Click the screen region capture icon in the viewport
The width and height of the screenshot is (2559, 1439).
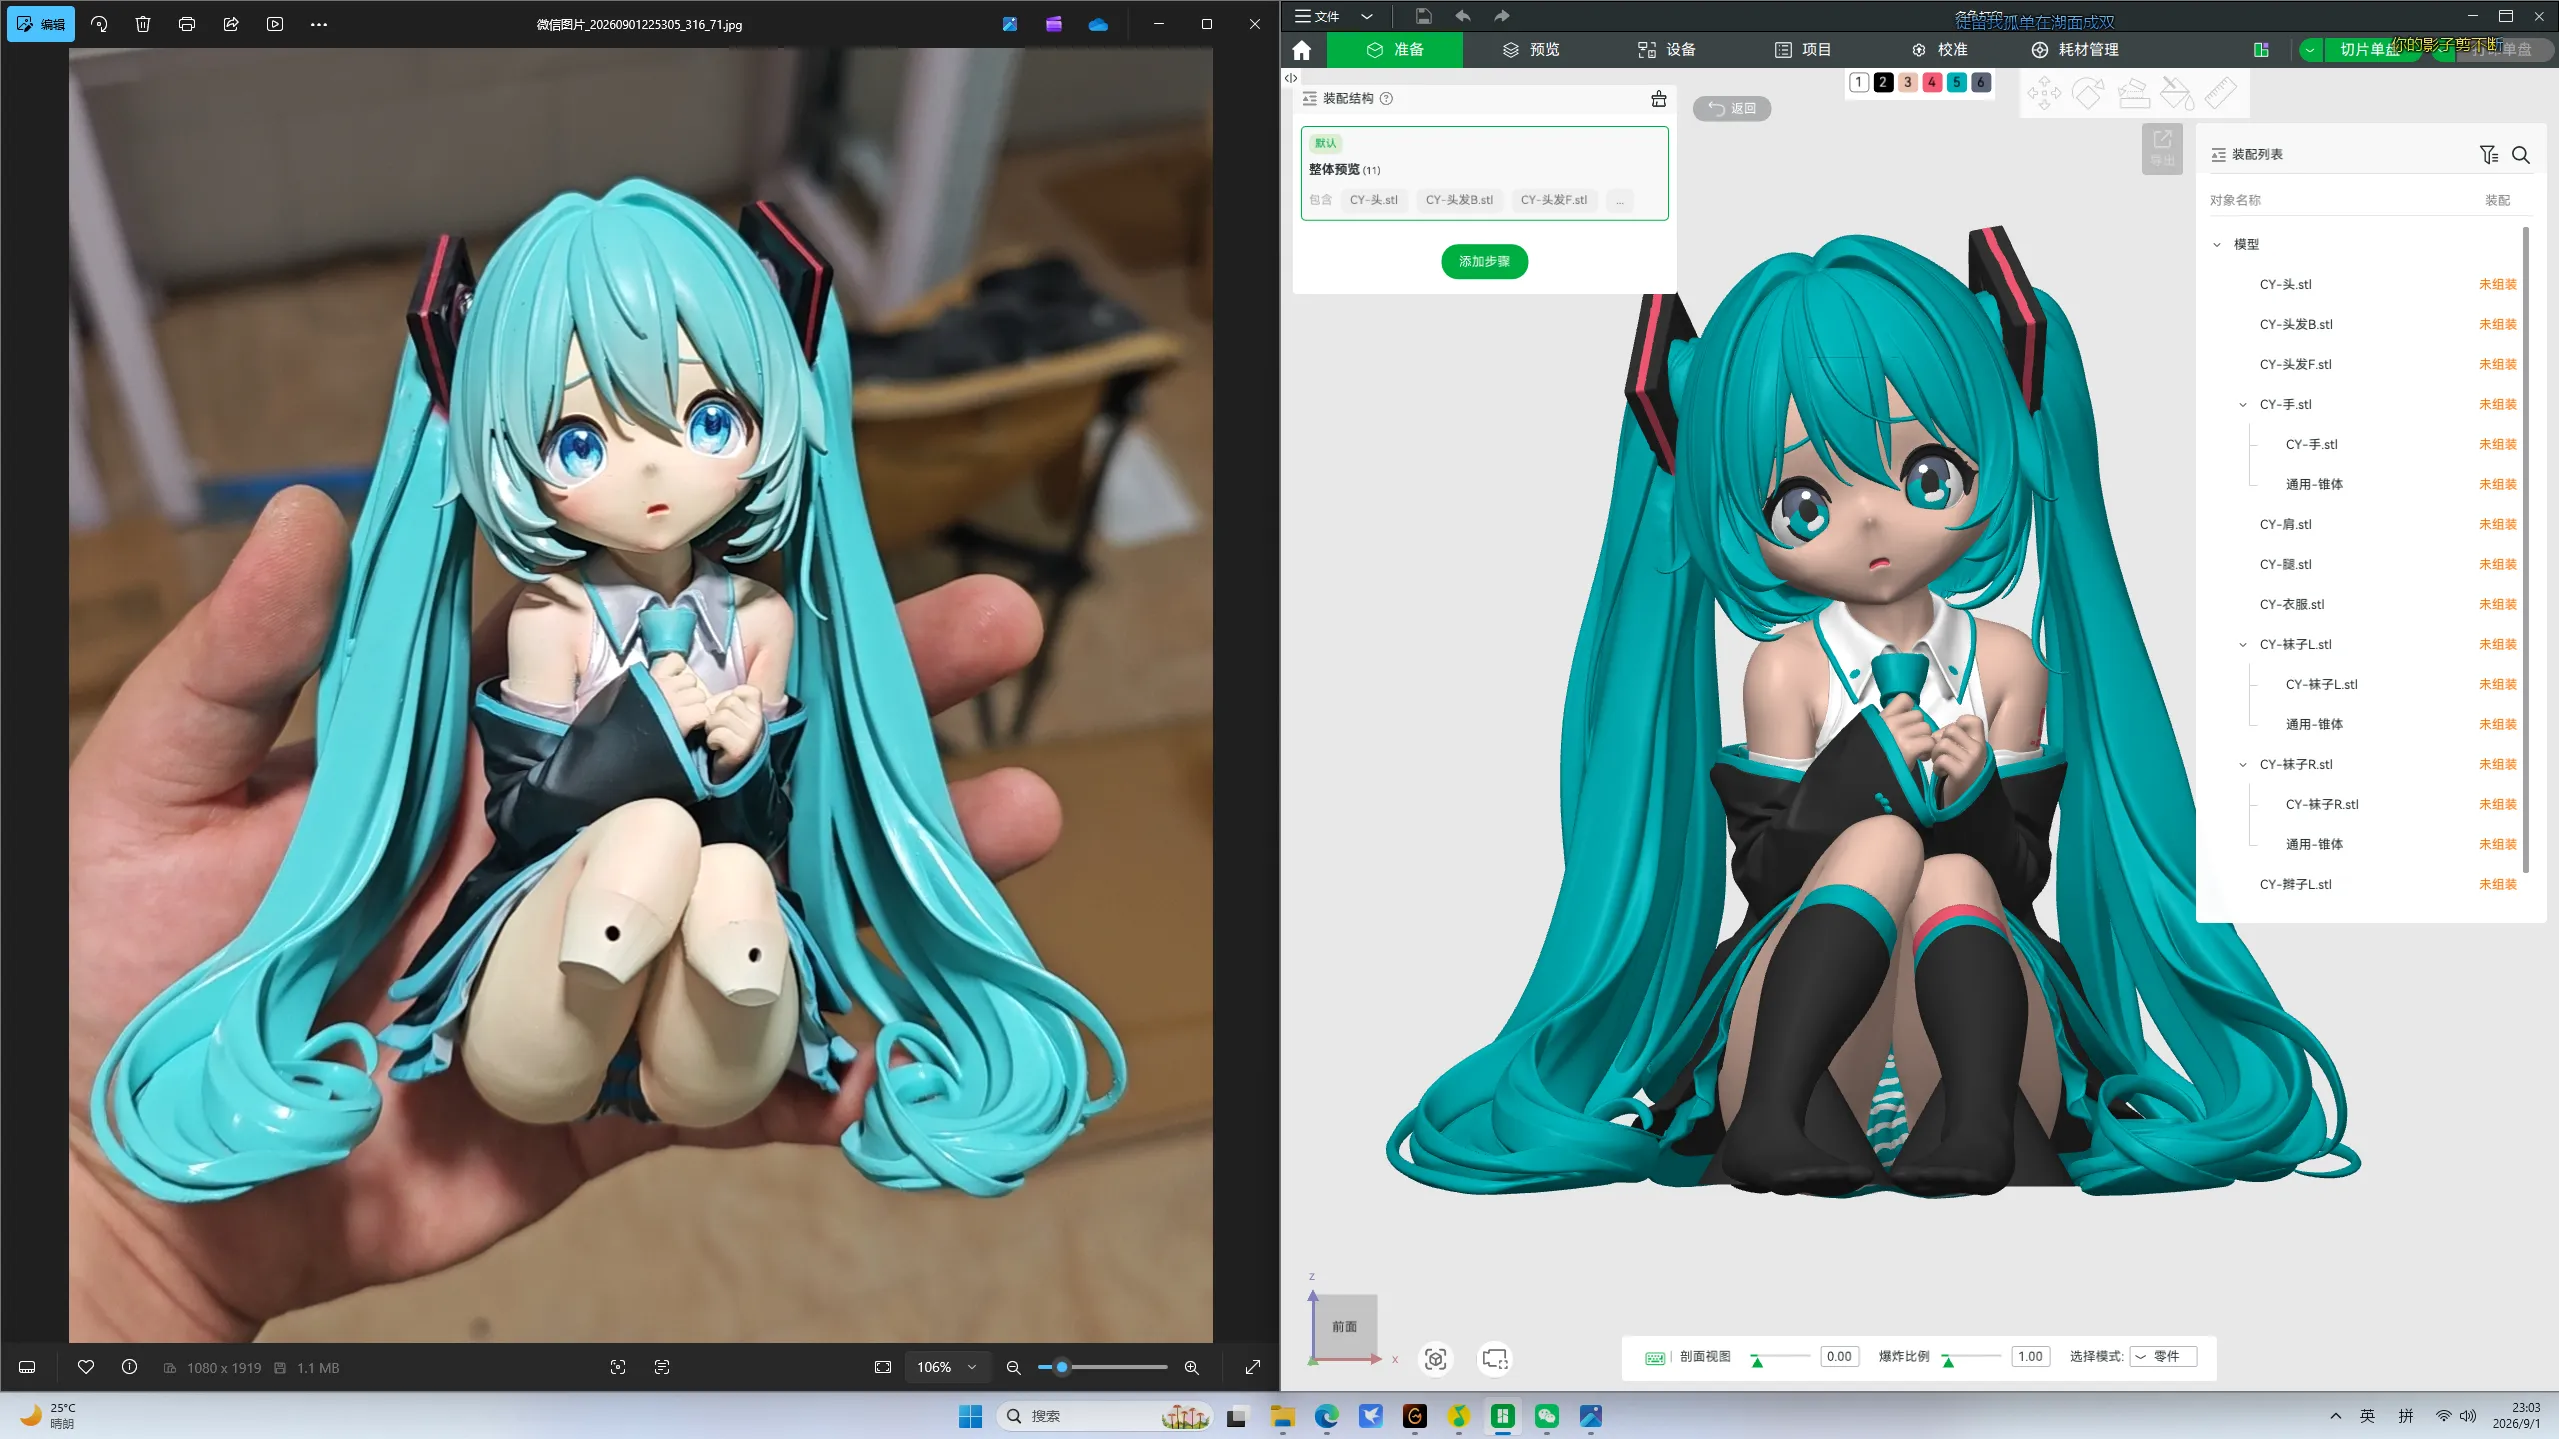(x=1495, y=1359)
